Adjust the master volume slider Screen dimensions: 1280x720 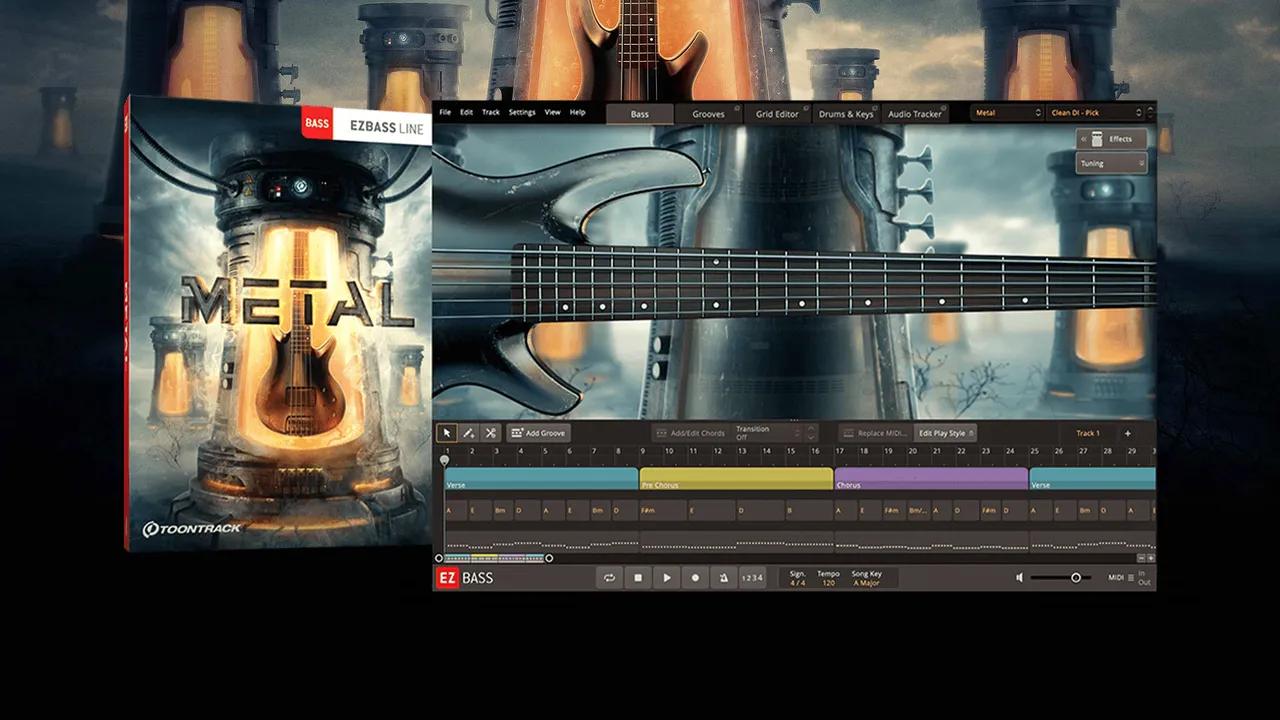point(1061,578)
